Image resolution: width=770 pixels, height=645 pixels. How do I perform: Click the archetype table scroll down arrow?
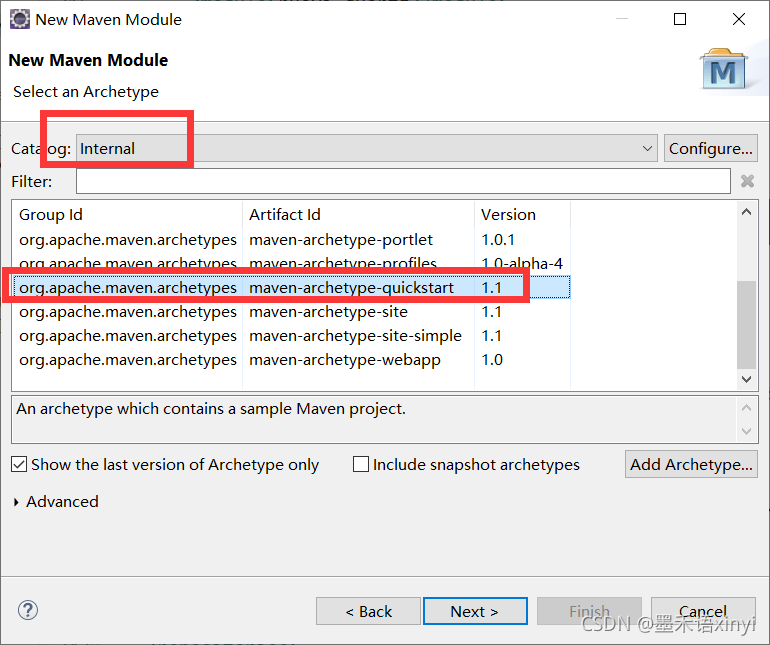coord(746,379)
